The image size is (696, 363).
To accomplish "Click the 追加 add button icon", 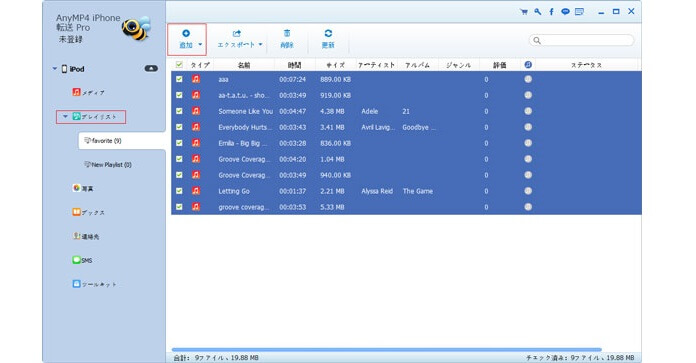I will pyautogui.click(x=186, y=33).
